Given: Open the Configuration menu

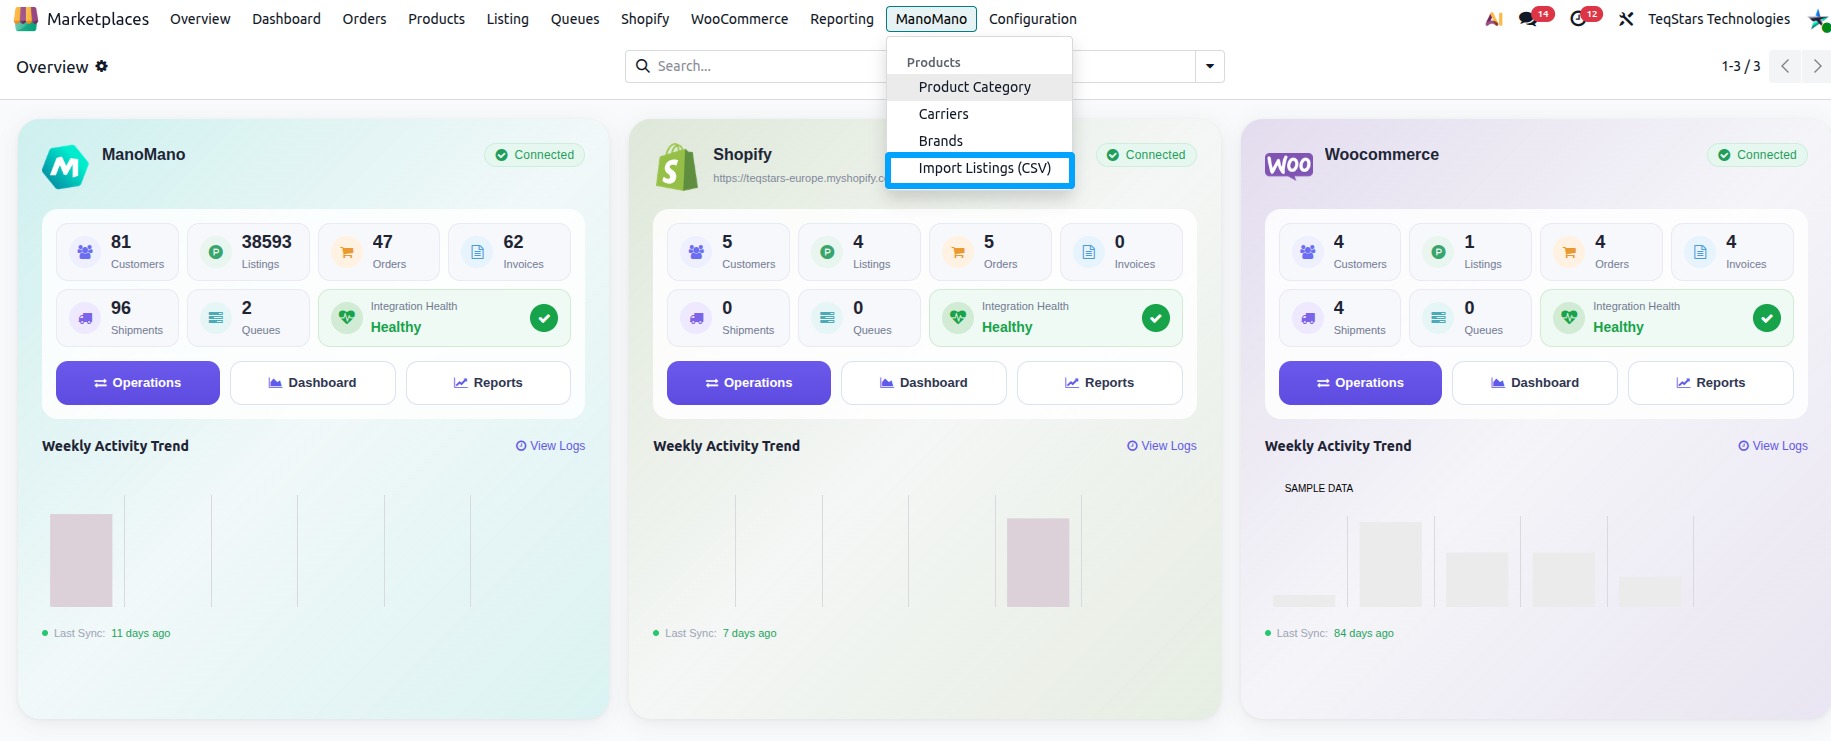Looking at the screenshot, I should 1033,19.
